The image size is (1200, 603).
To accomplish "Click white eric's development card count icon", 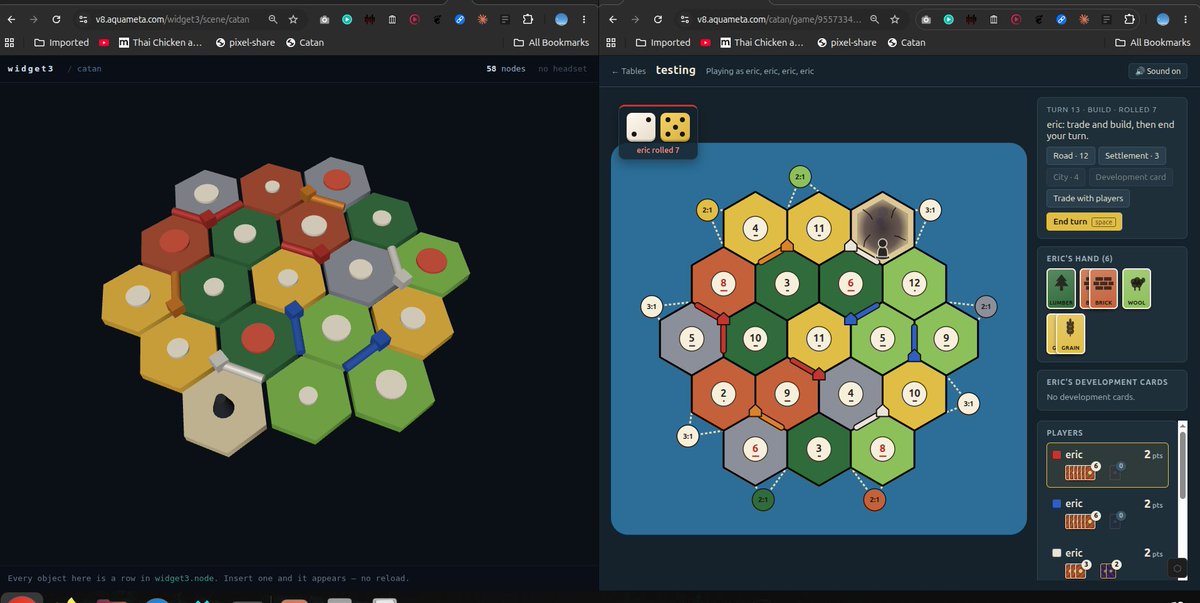I will (1111, 570).
